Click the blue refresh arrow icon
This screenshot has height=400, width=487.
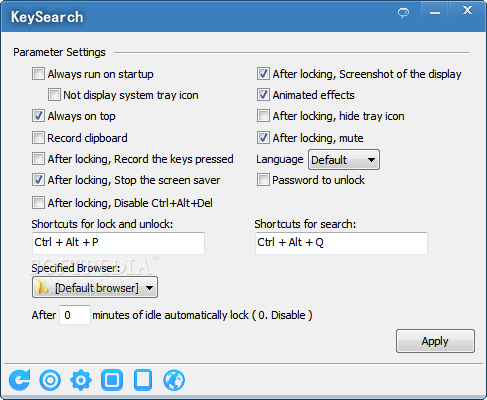tap(20, 380)
